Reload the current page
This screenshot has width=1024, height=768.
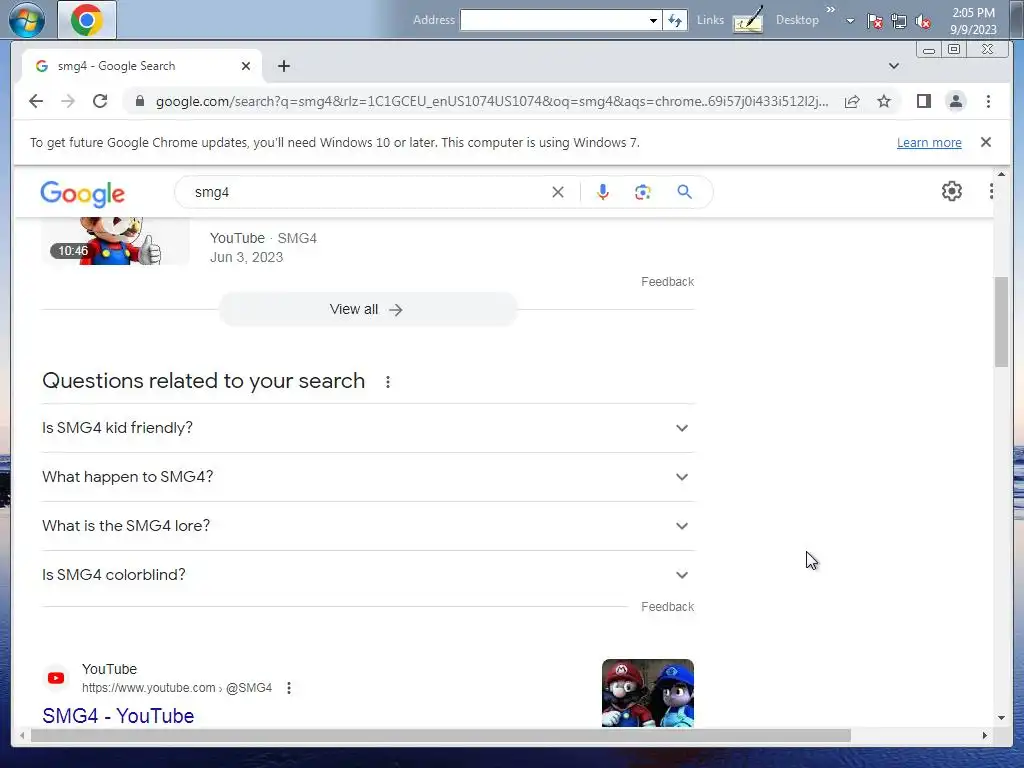coord(100,101)
